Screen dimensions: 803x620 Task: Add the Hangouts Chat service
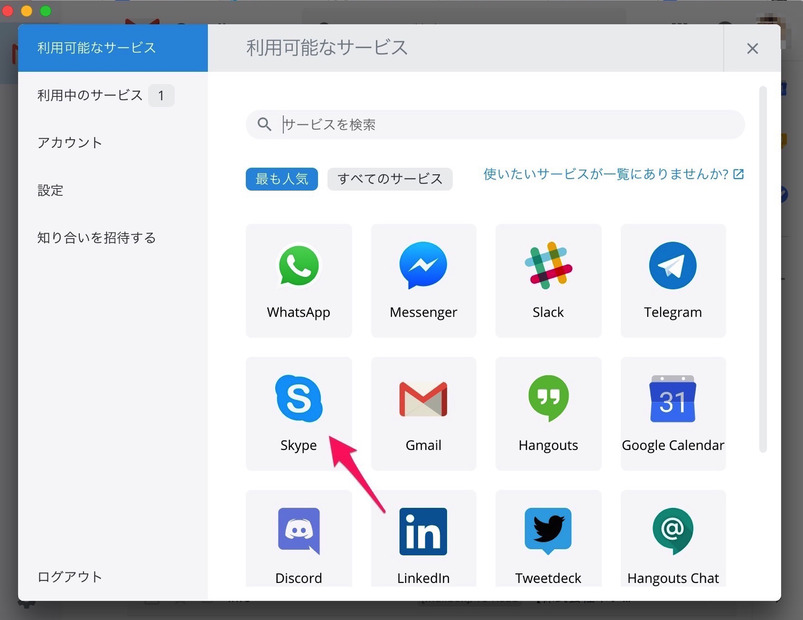pos(673,539)
